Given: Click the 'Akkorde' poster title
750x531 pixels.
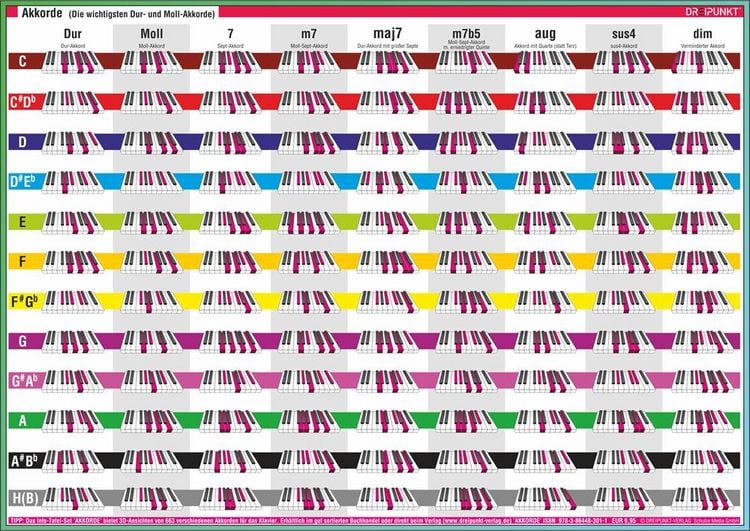Looking at the screenshot, I should (x=42, y=12).
